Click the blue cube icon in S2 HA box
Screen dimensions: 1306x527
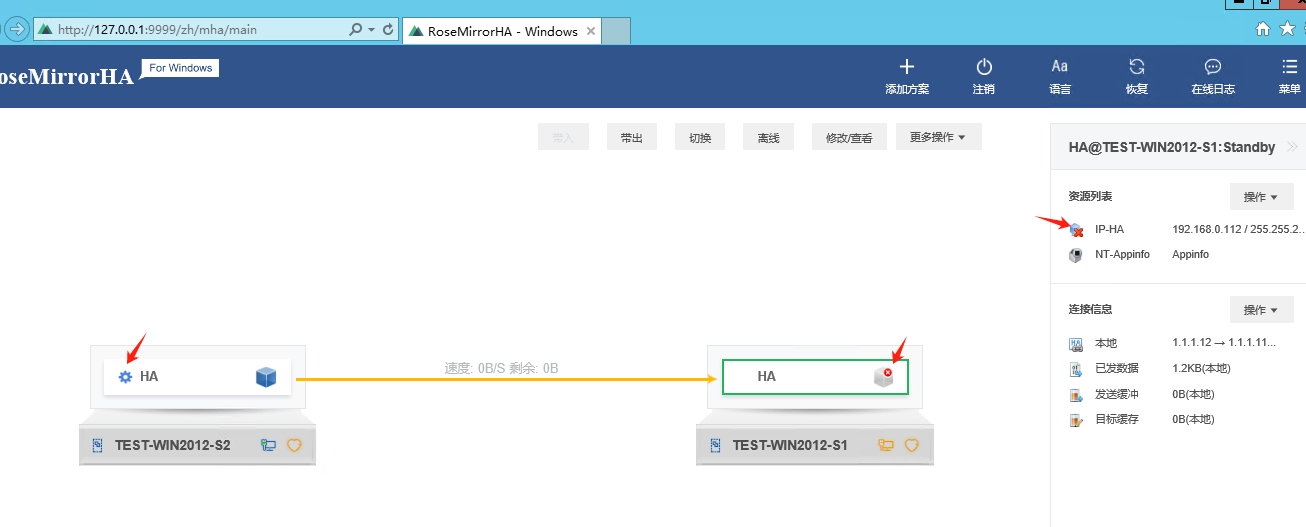pyautogui.click(x=266, y=377)
